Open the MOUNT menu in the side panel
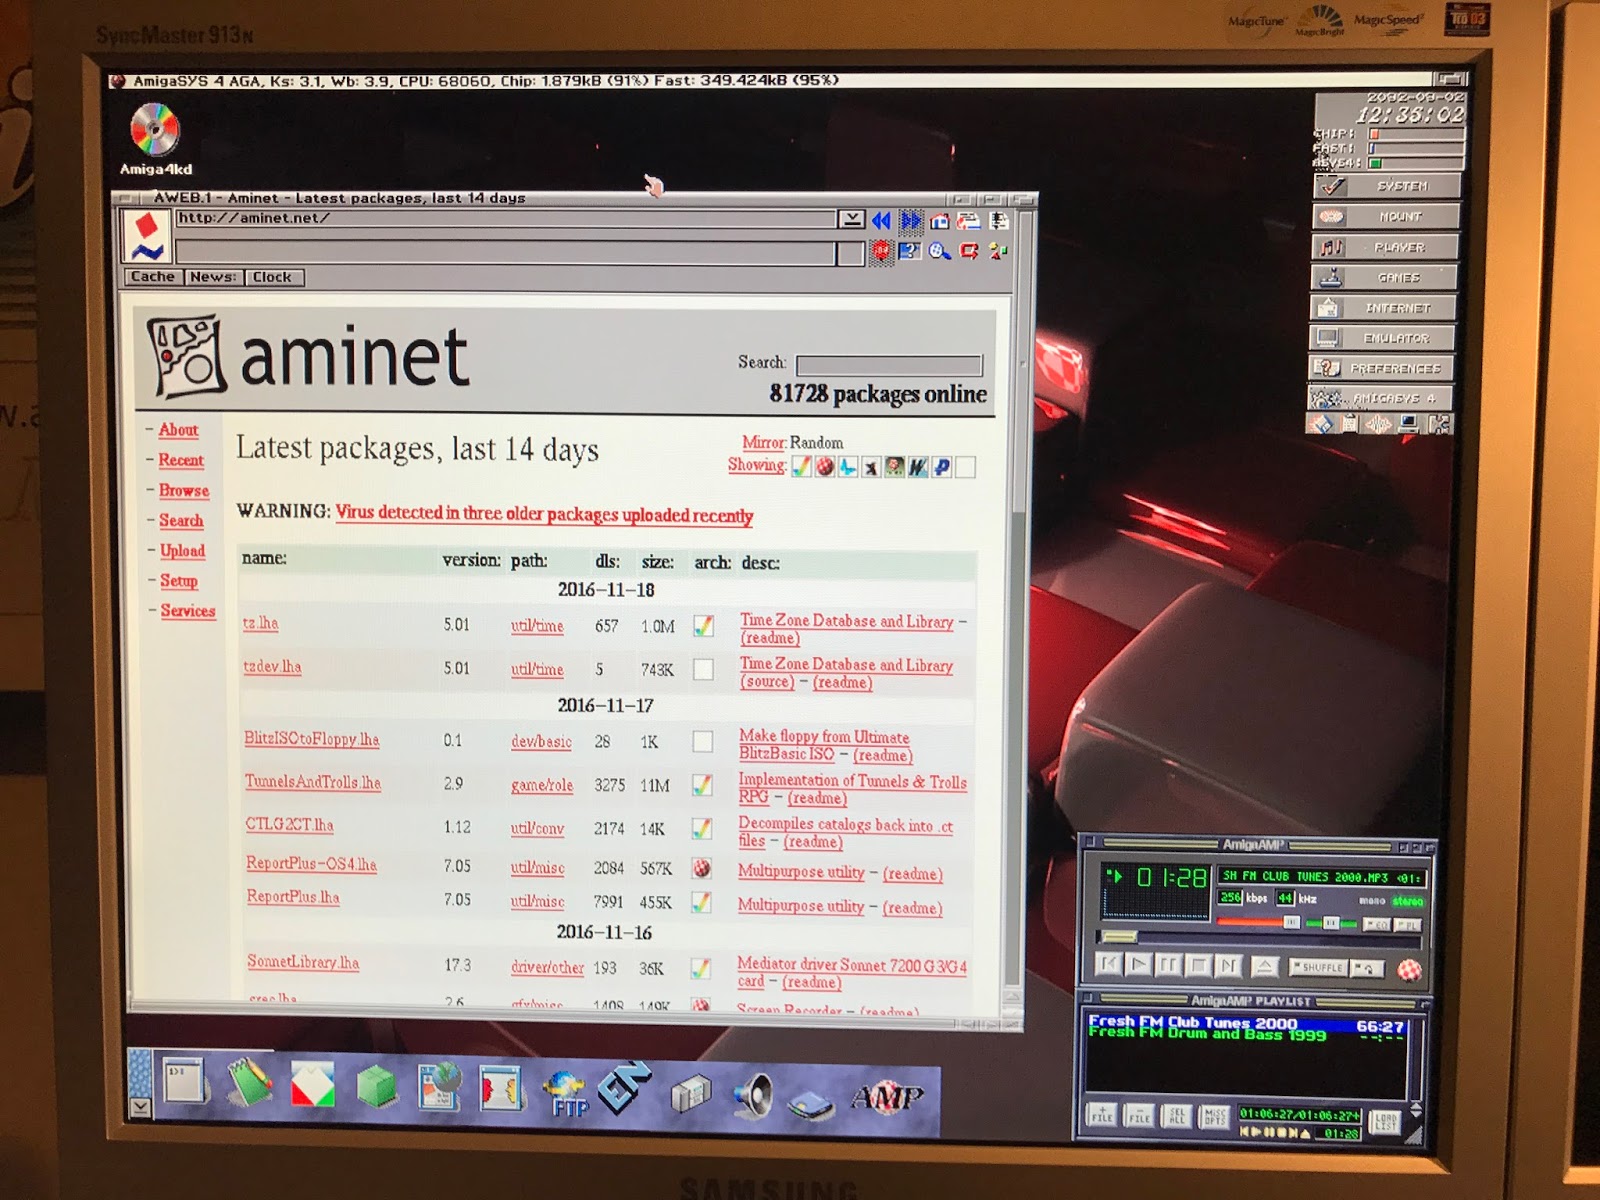 coord(1385,216)
